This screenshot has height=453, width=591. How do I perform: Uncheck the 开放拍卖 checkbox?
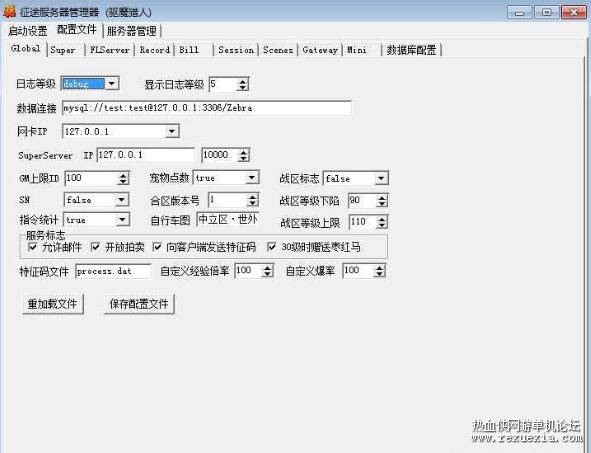(95, 247)
